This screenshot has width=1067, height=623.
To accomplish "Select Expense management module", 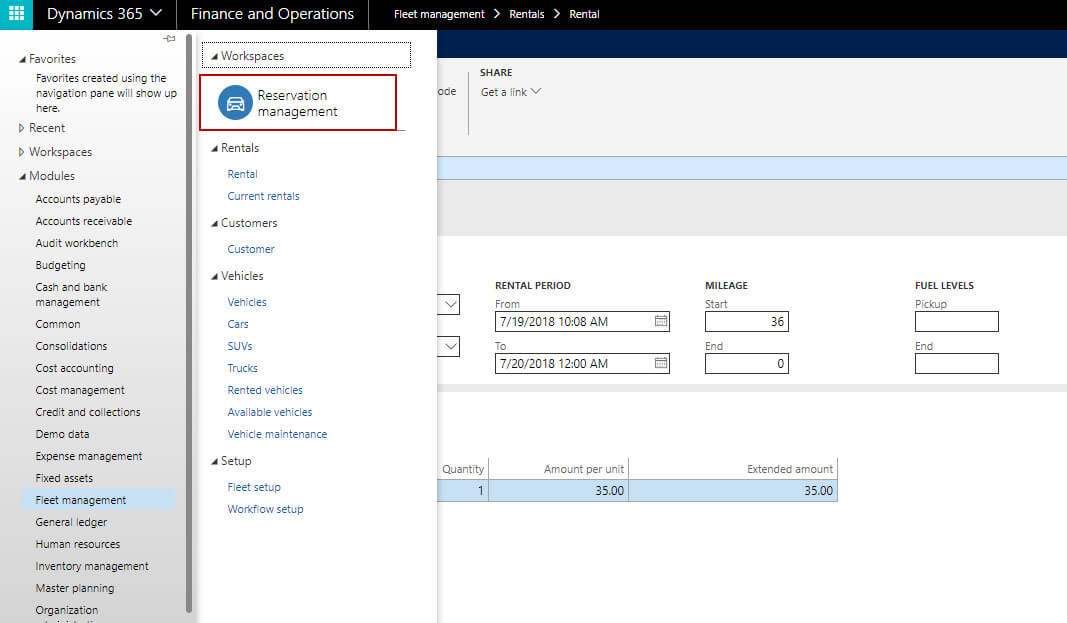I will pyautogui.click(x=88, y=456).
